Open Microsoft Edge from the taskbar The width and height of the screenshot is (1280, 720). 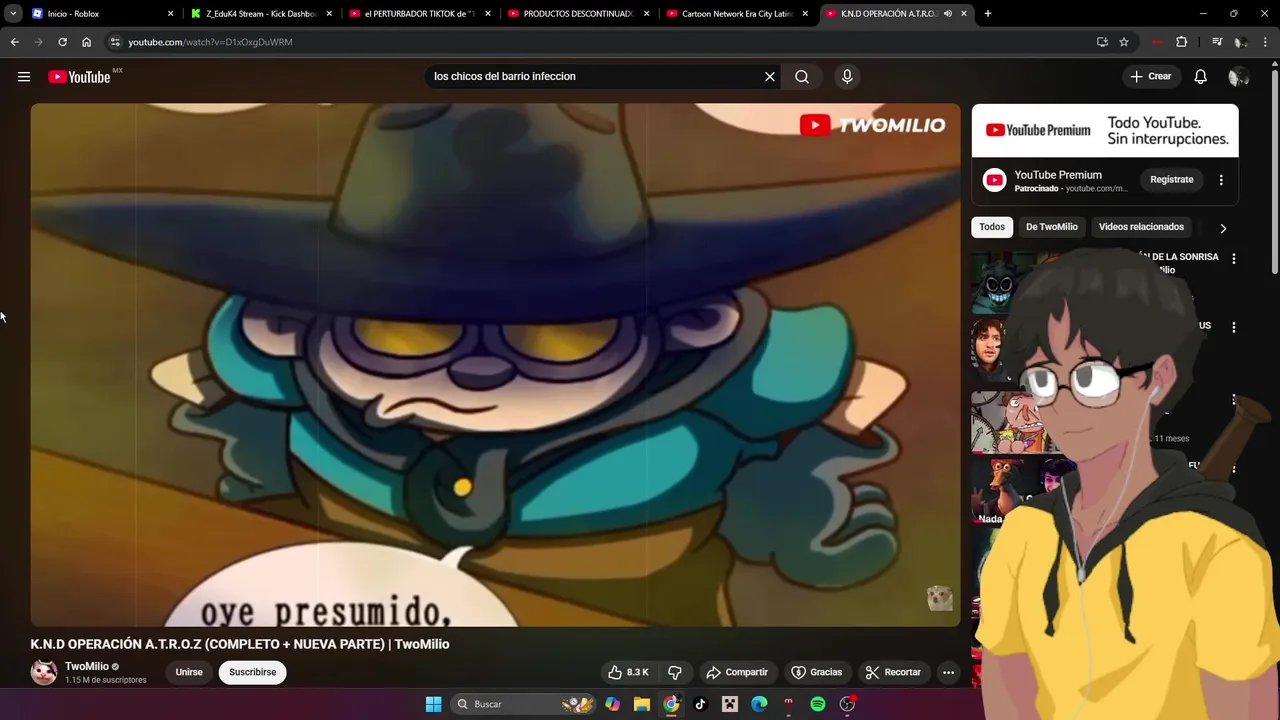pyautogui.click(x=759, y=704)
